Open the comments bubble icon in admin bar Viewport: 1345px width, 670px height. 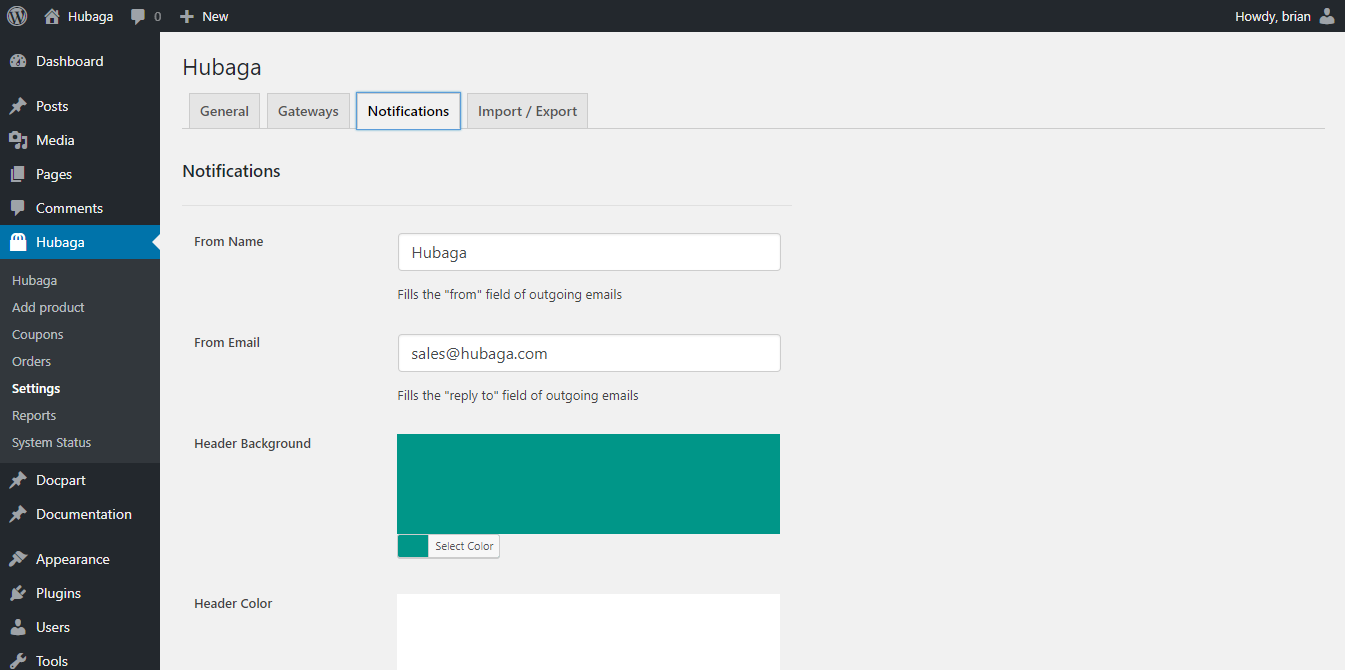click(x=138, y=16)
